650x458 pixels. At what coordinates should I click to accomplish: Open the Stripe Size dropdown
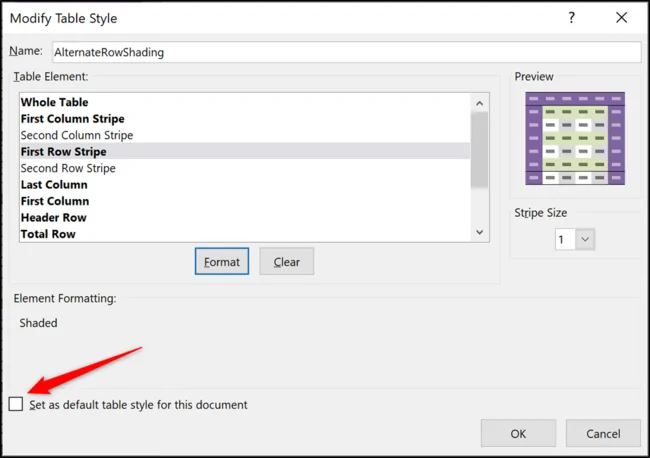585,240
